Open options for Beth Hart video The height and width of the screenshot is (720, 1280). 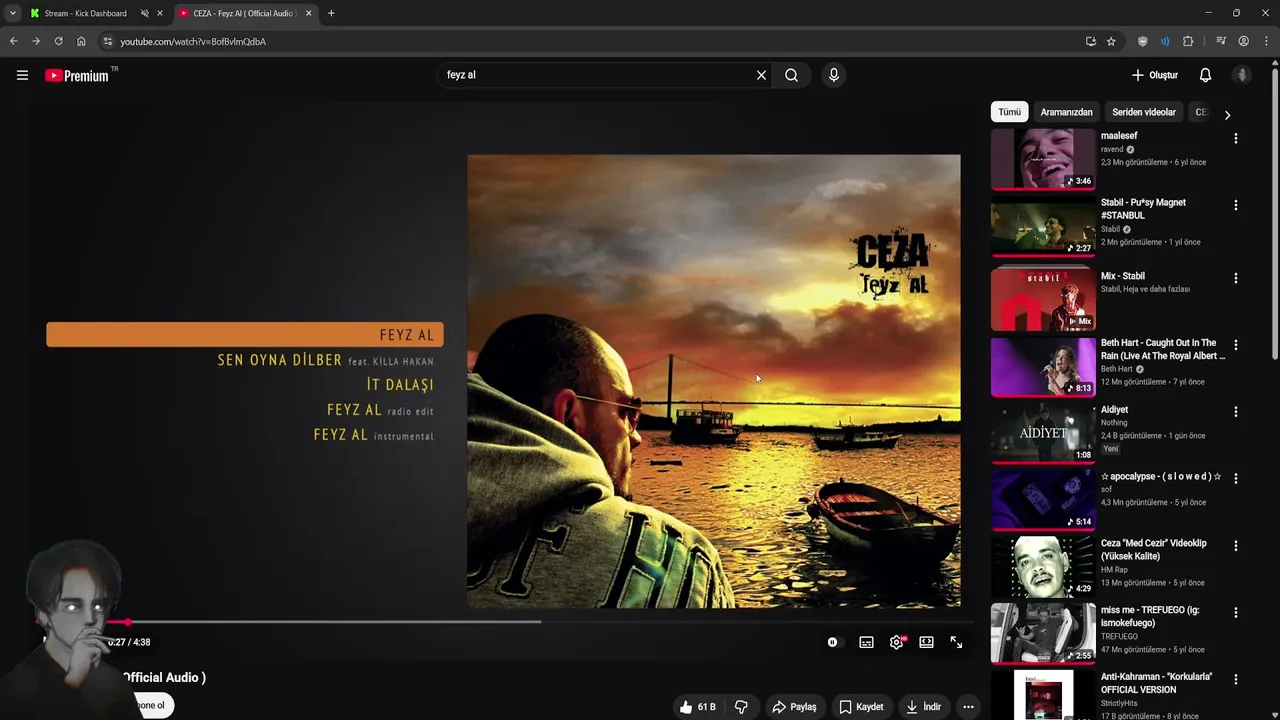[1235, 345]
